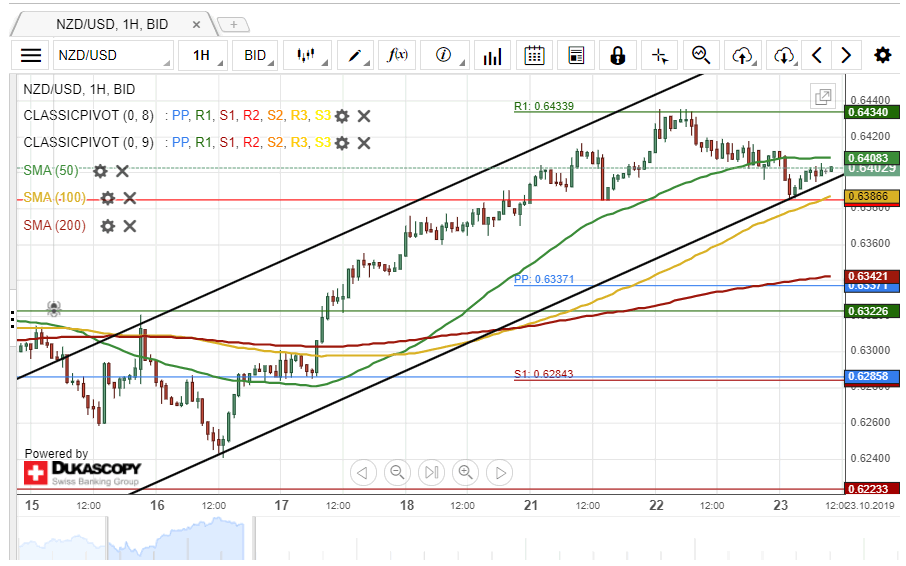This screenshot has height=566, width=906.
Task: Open chart settings gear in toolbar
Action: pos(882,56)
